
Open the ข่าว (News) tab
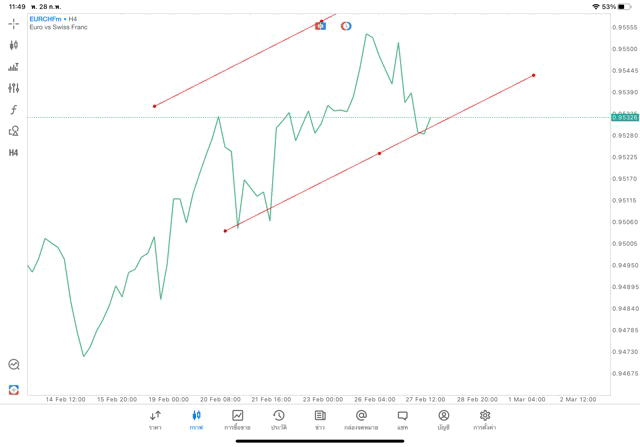(320, 419)
